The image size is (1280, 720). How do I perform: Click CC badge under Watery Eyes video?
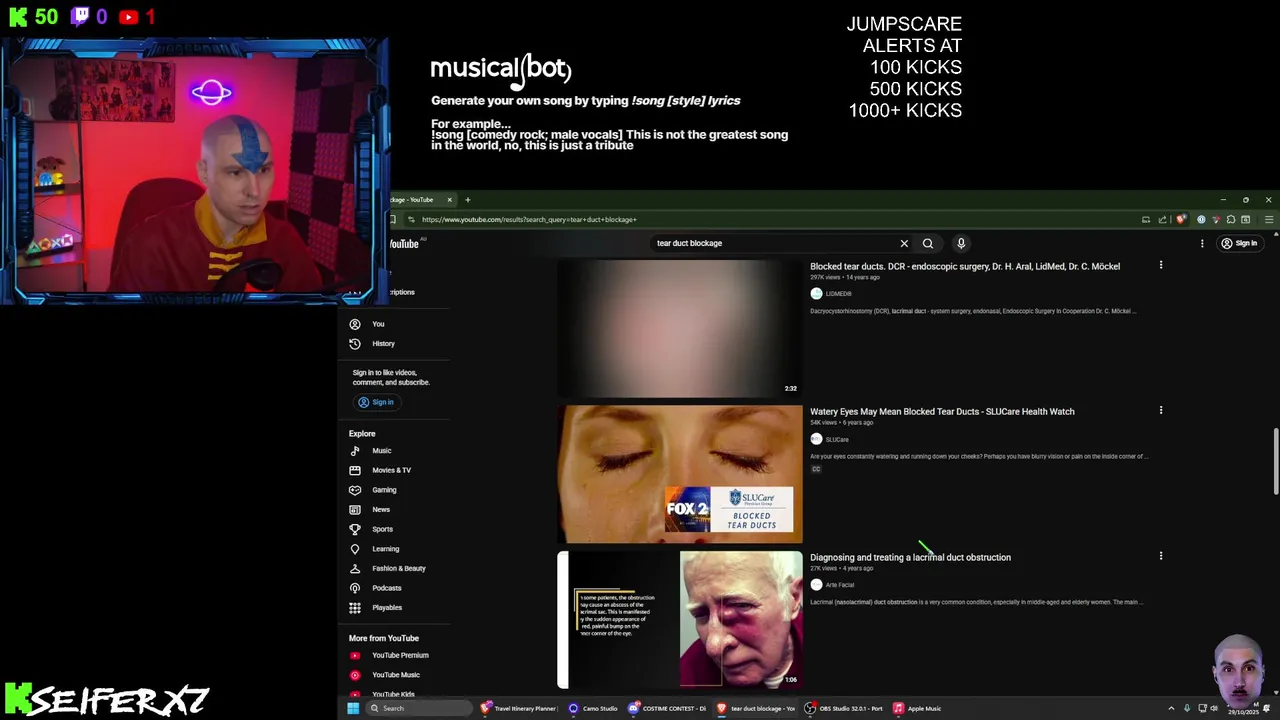(816, 469)
